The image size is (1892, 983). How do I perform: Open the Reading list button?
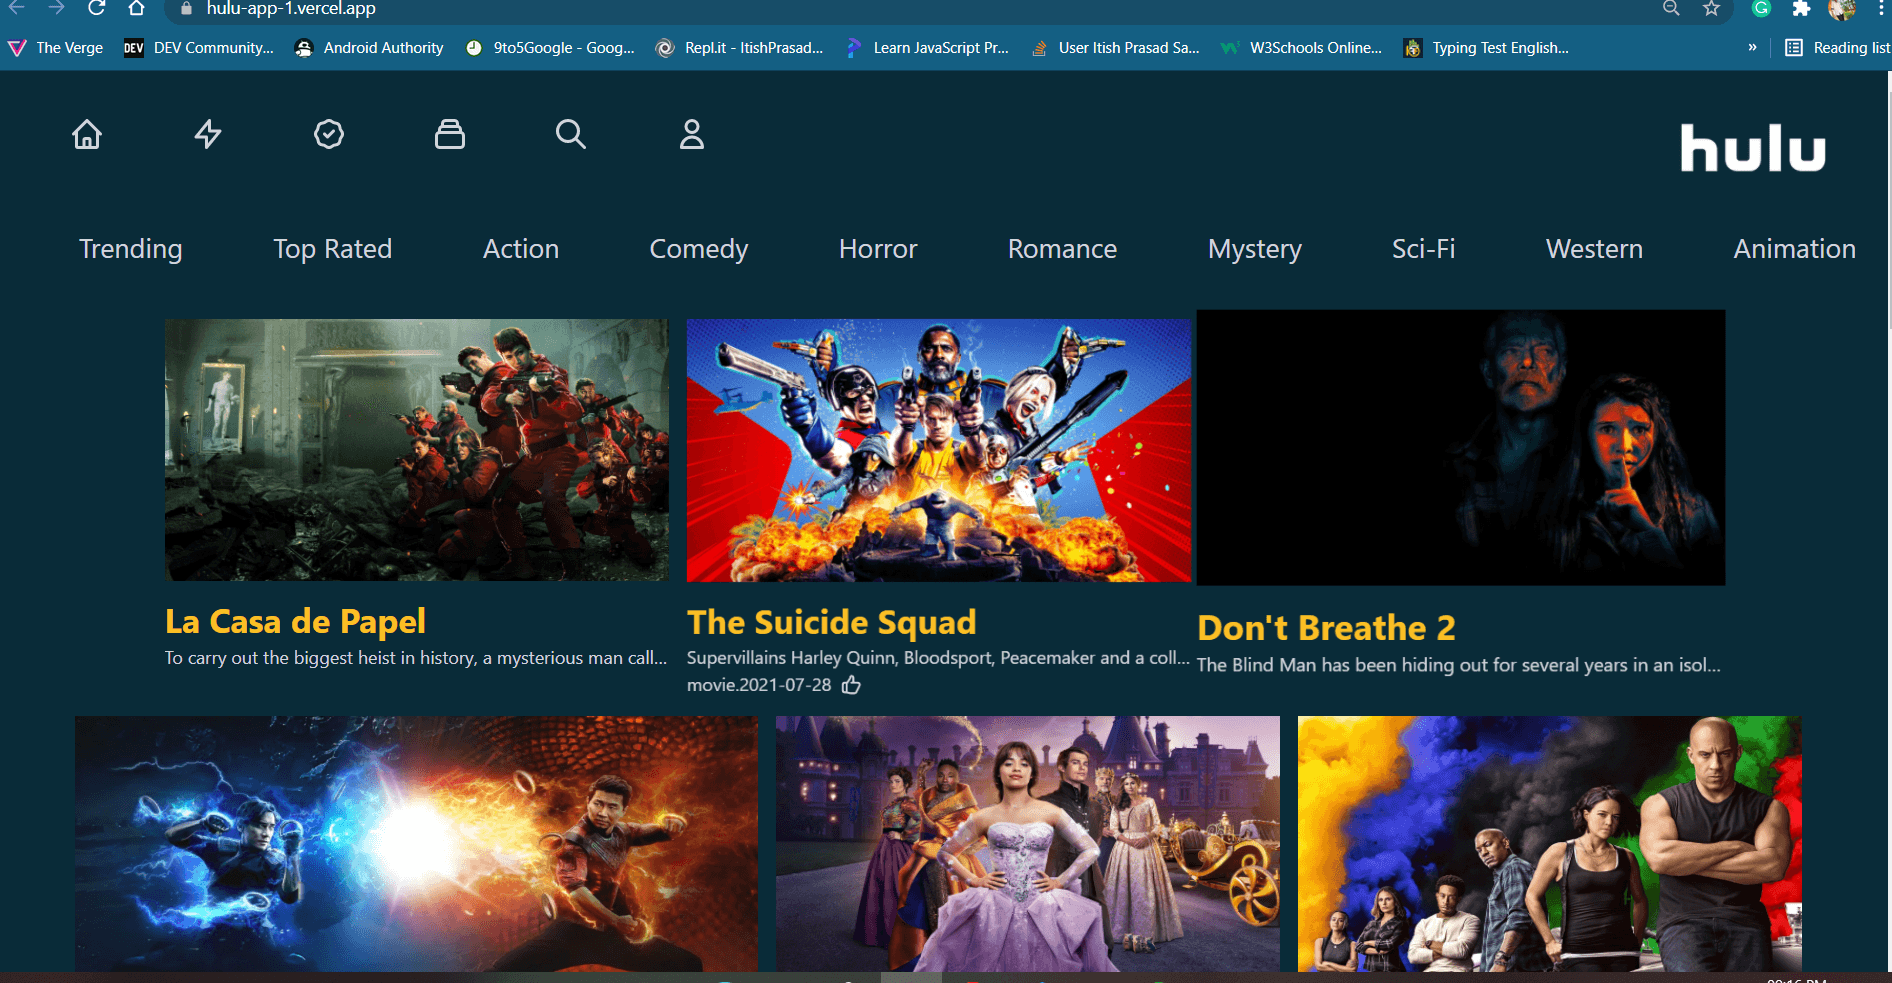[1838, 47]
